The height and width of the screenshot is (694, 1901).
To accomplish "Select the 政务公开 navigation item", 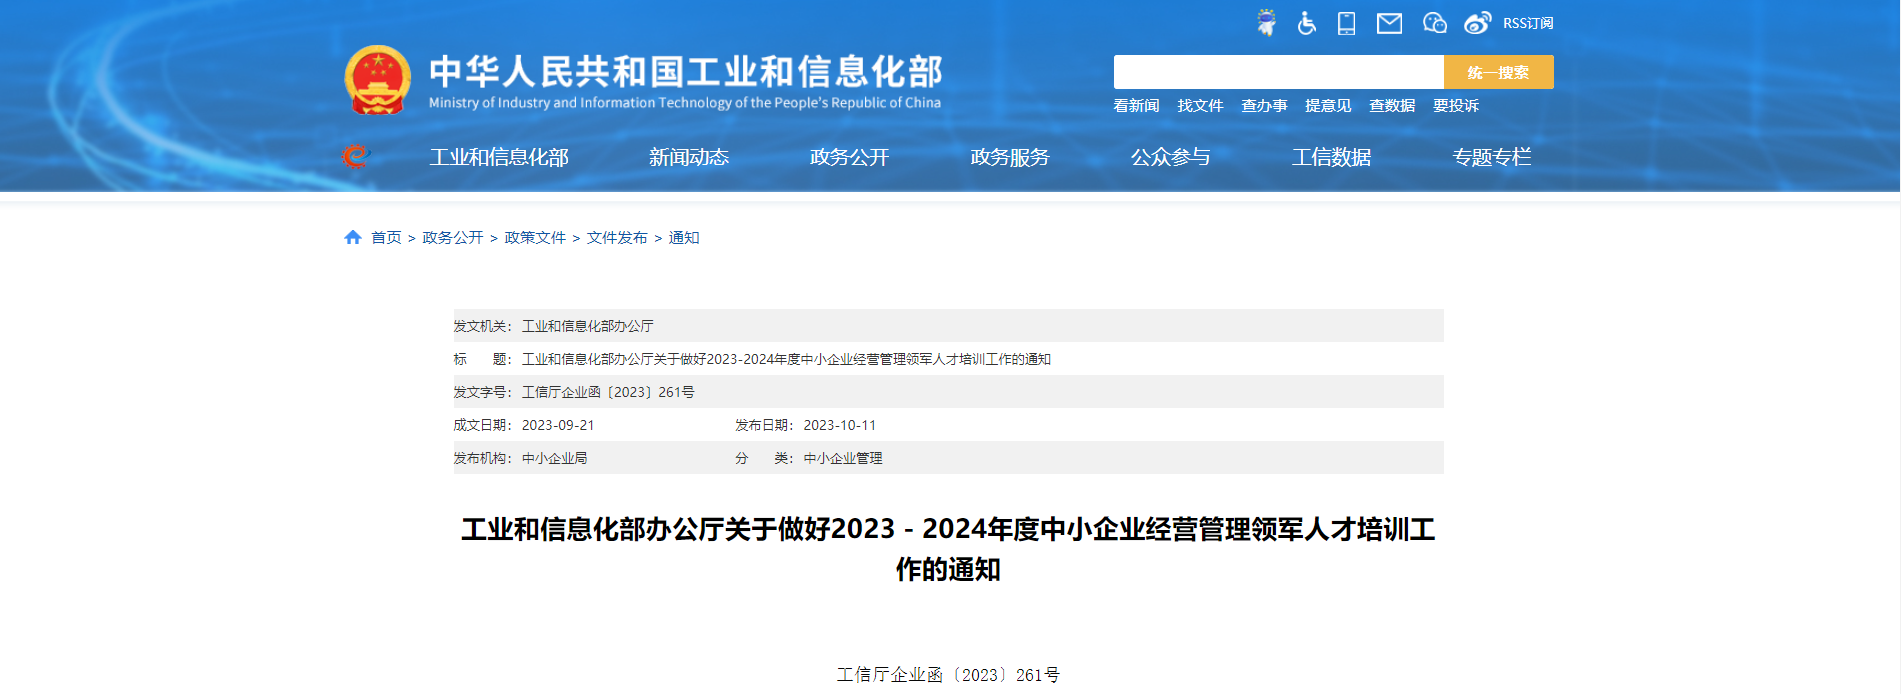I will coord(849,157).
